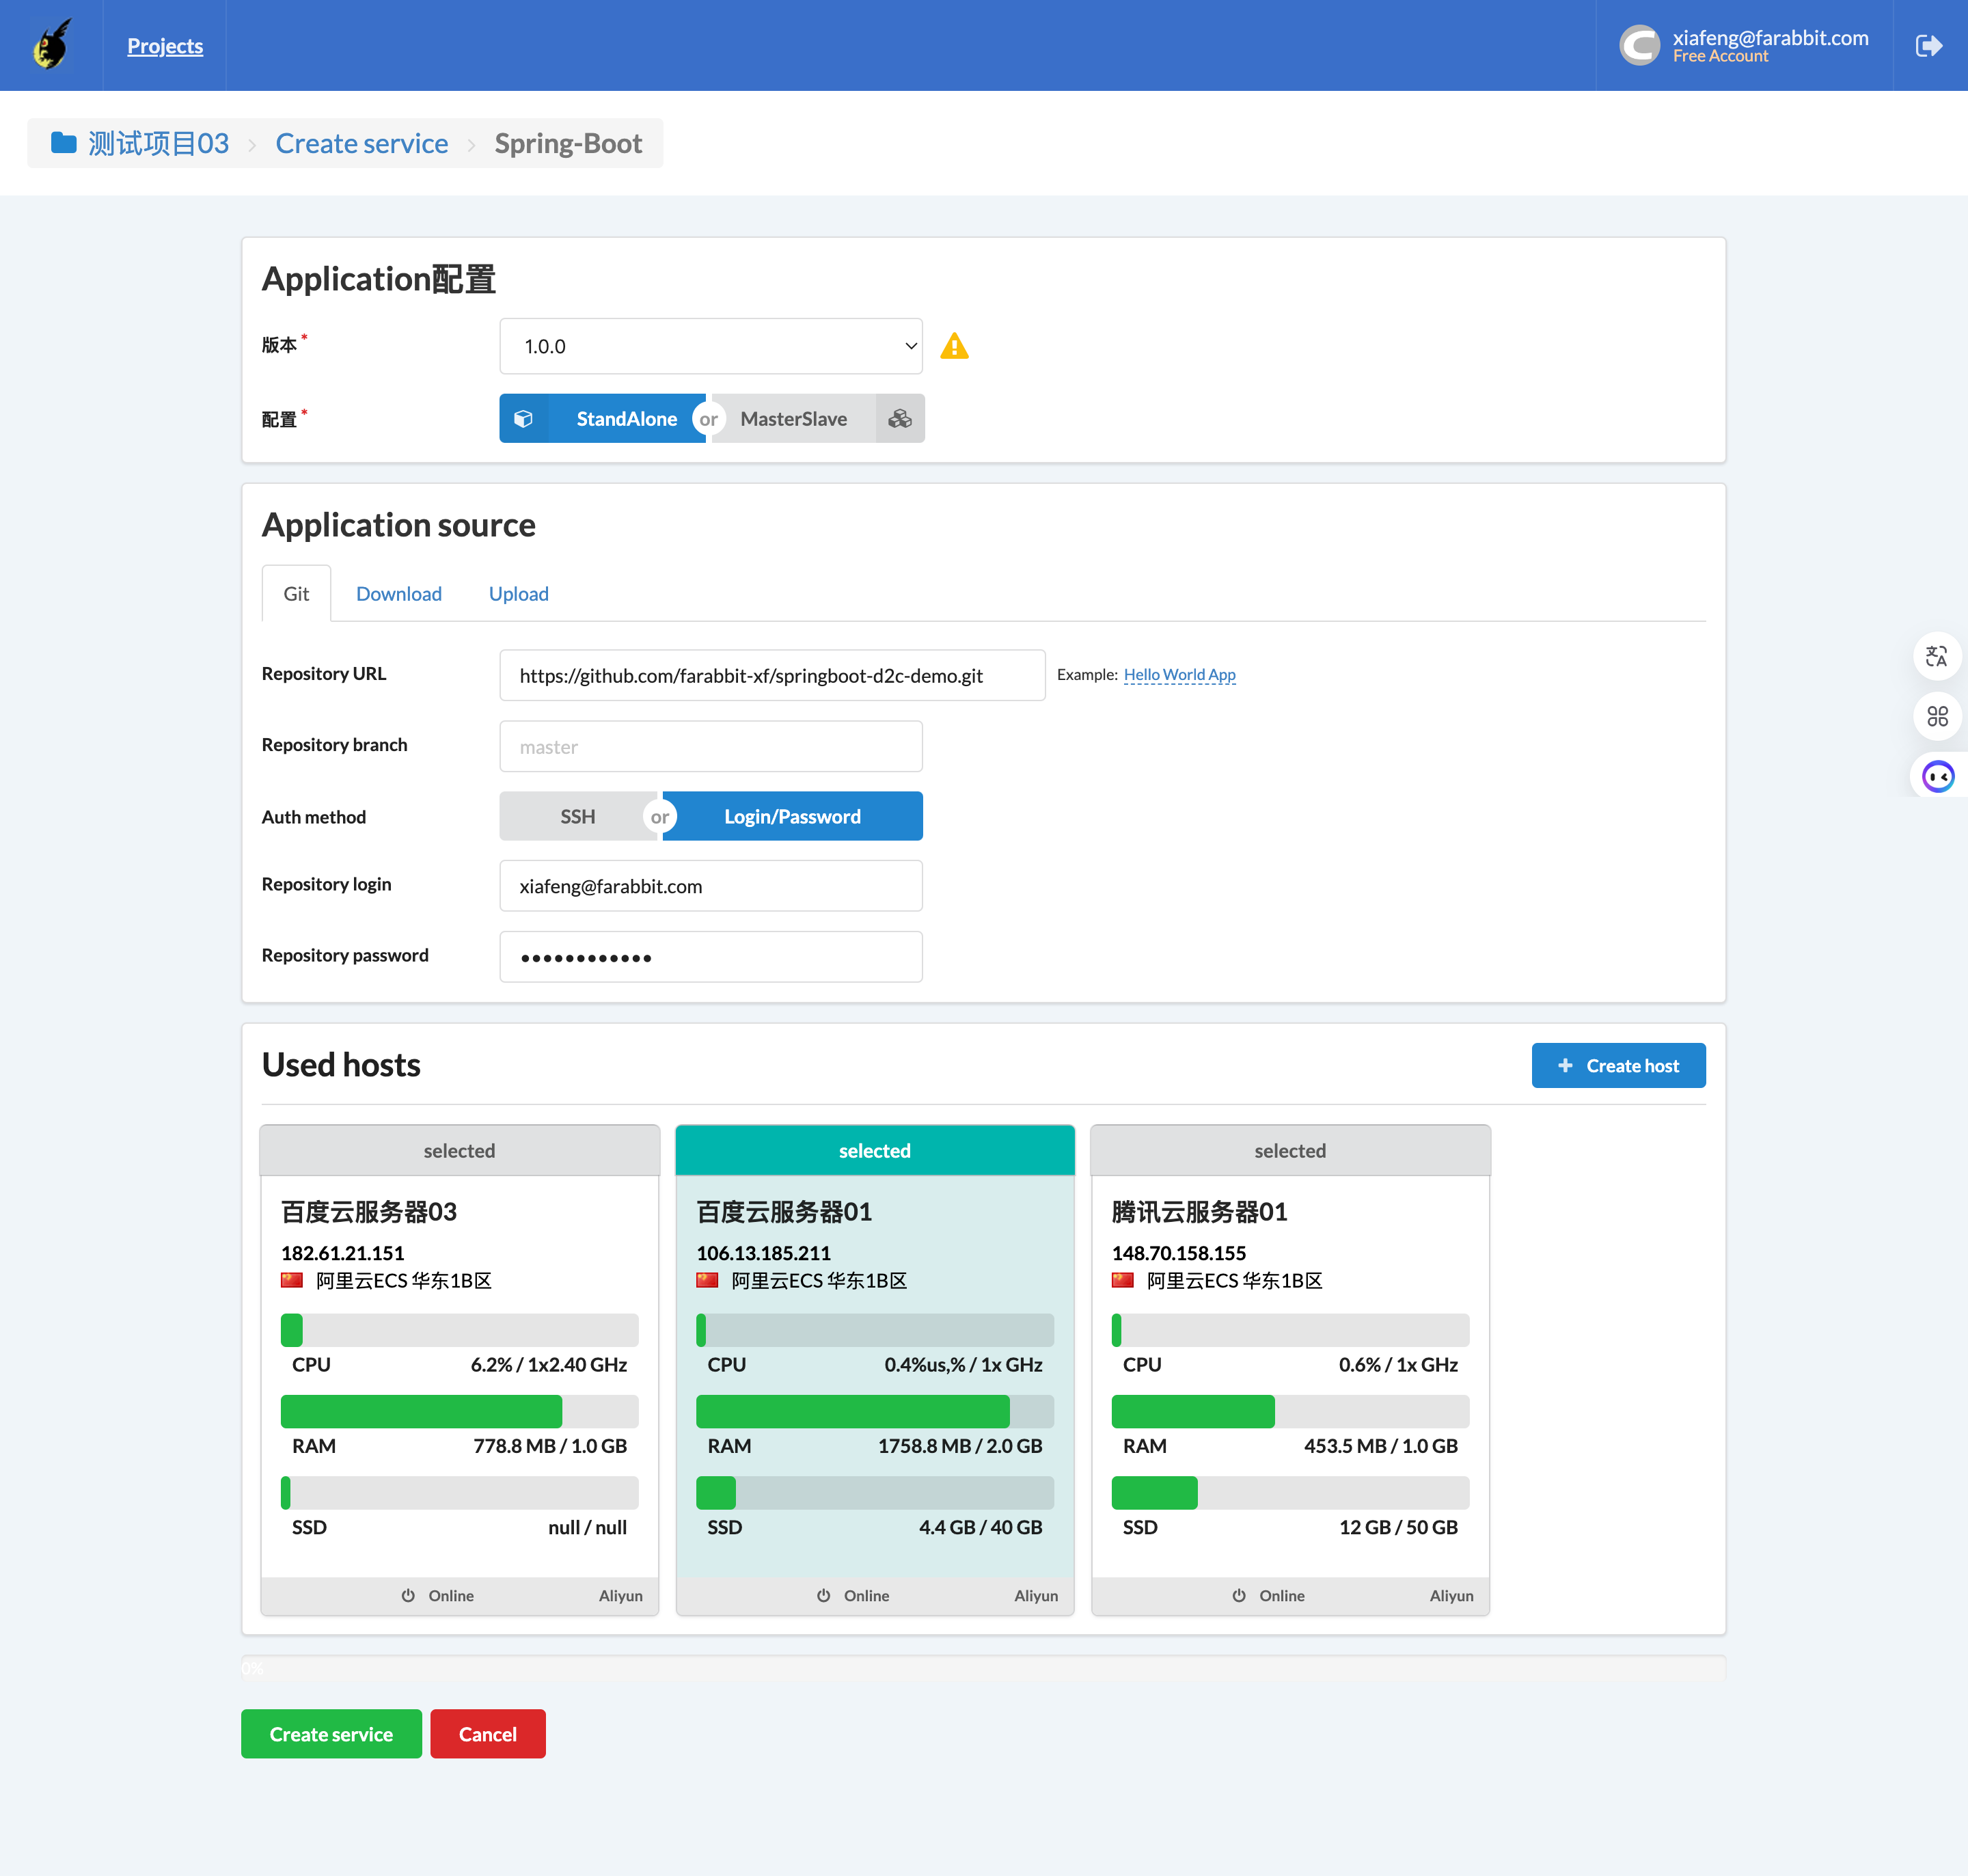
Task: Click the logout icon at top right
Action: click(x=1929, y=45)
